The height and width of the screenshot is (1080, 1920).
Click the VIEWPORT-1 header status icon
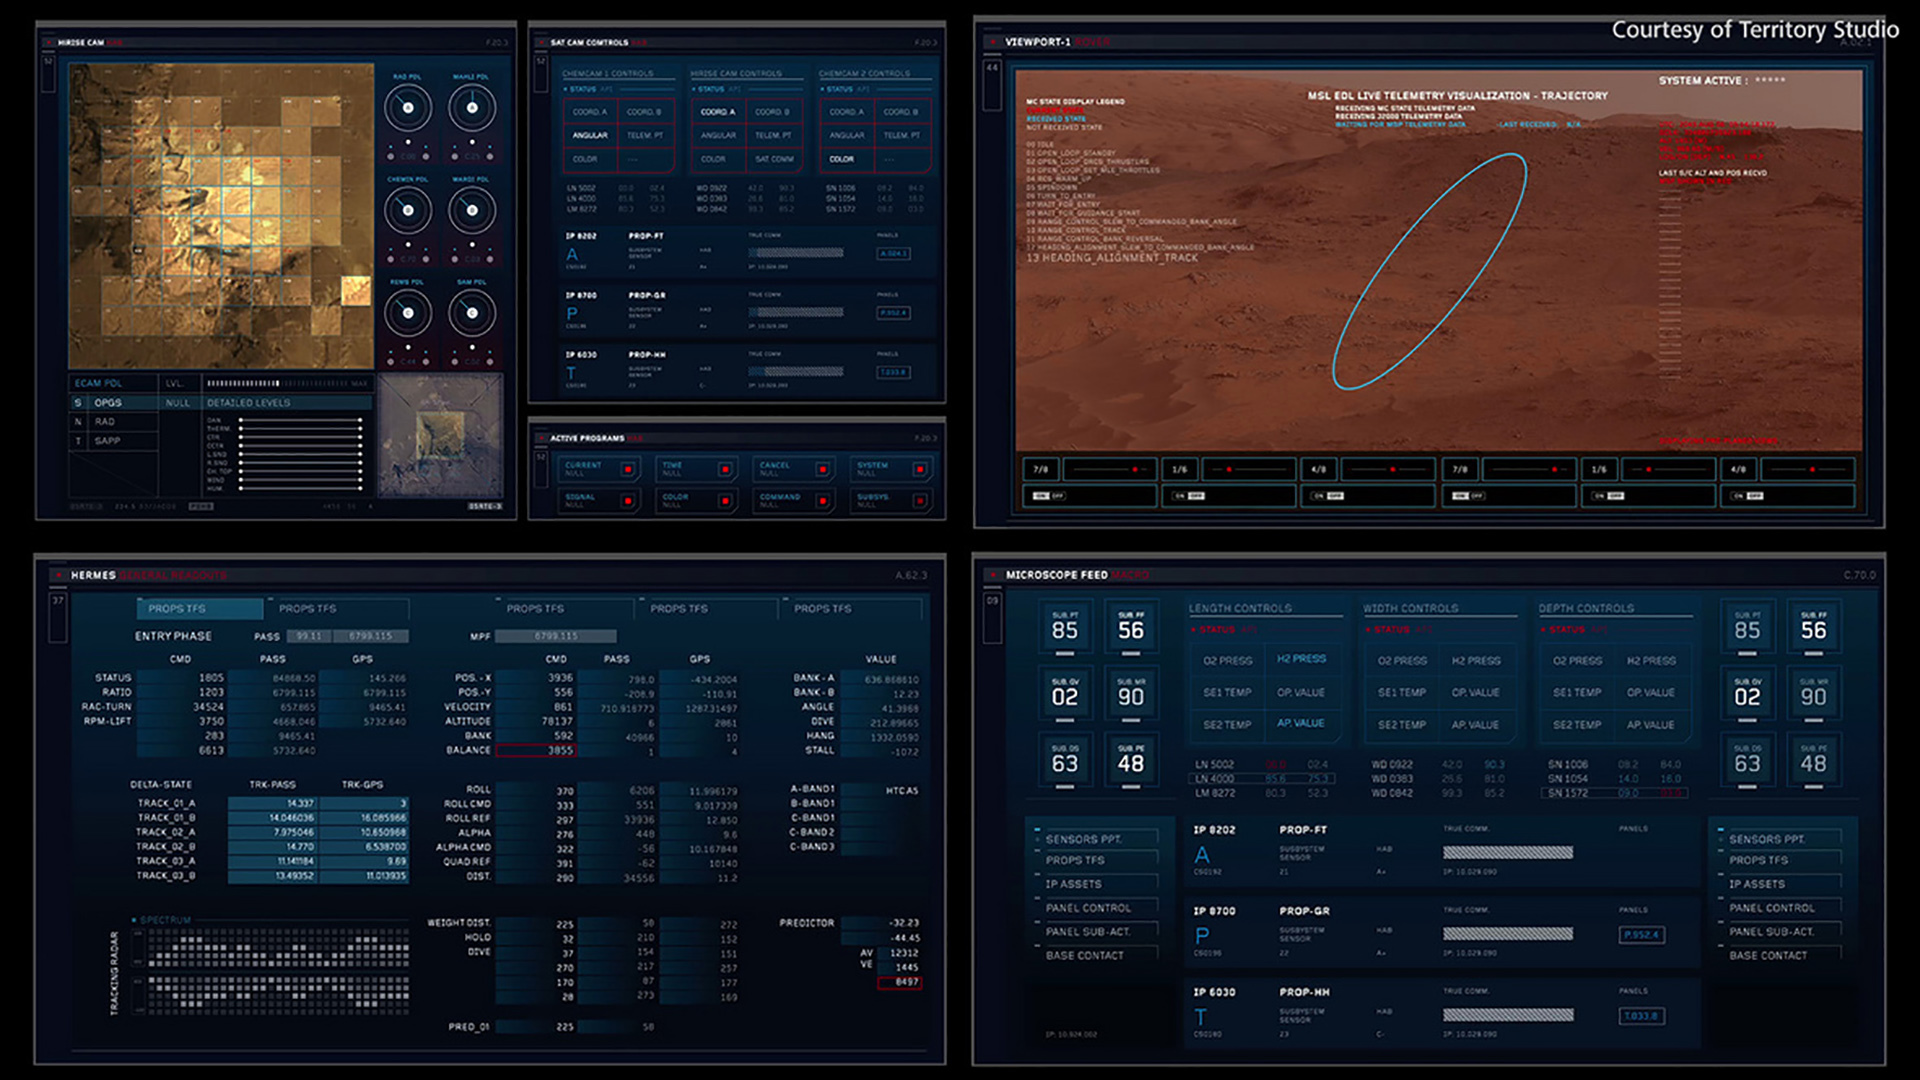point(994,43)
